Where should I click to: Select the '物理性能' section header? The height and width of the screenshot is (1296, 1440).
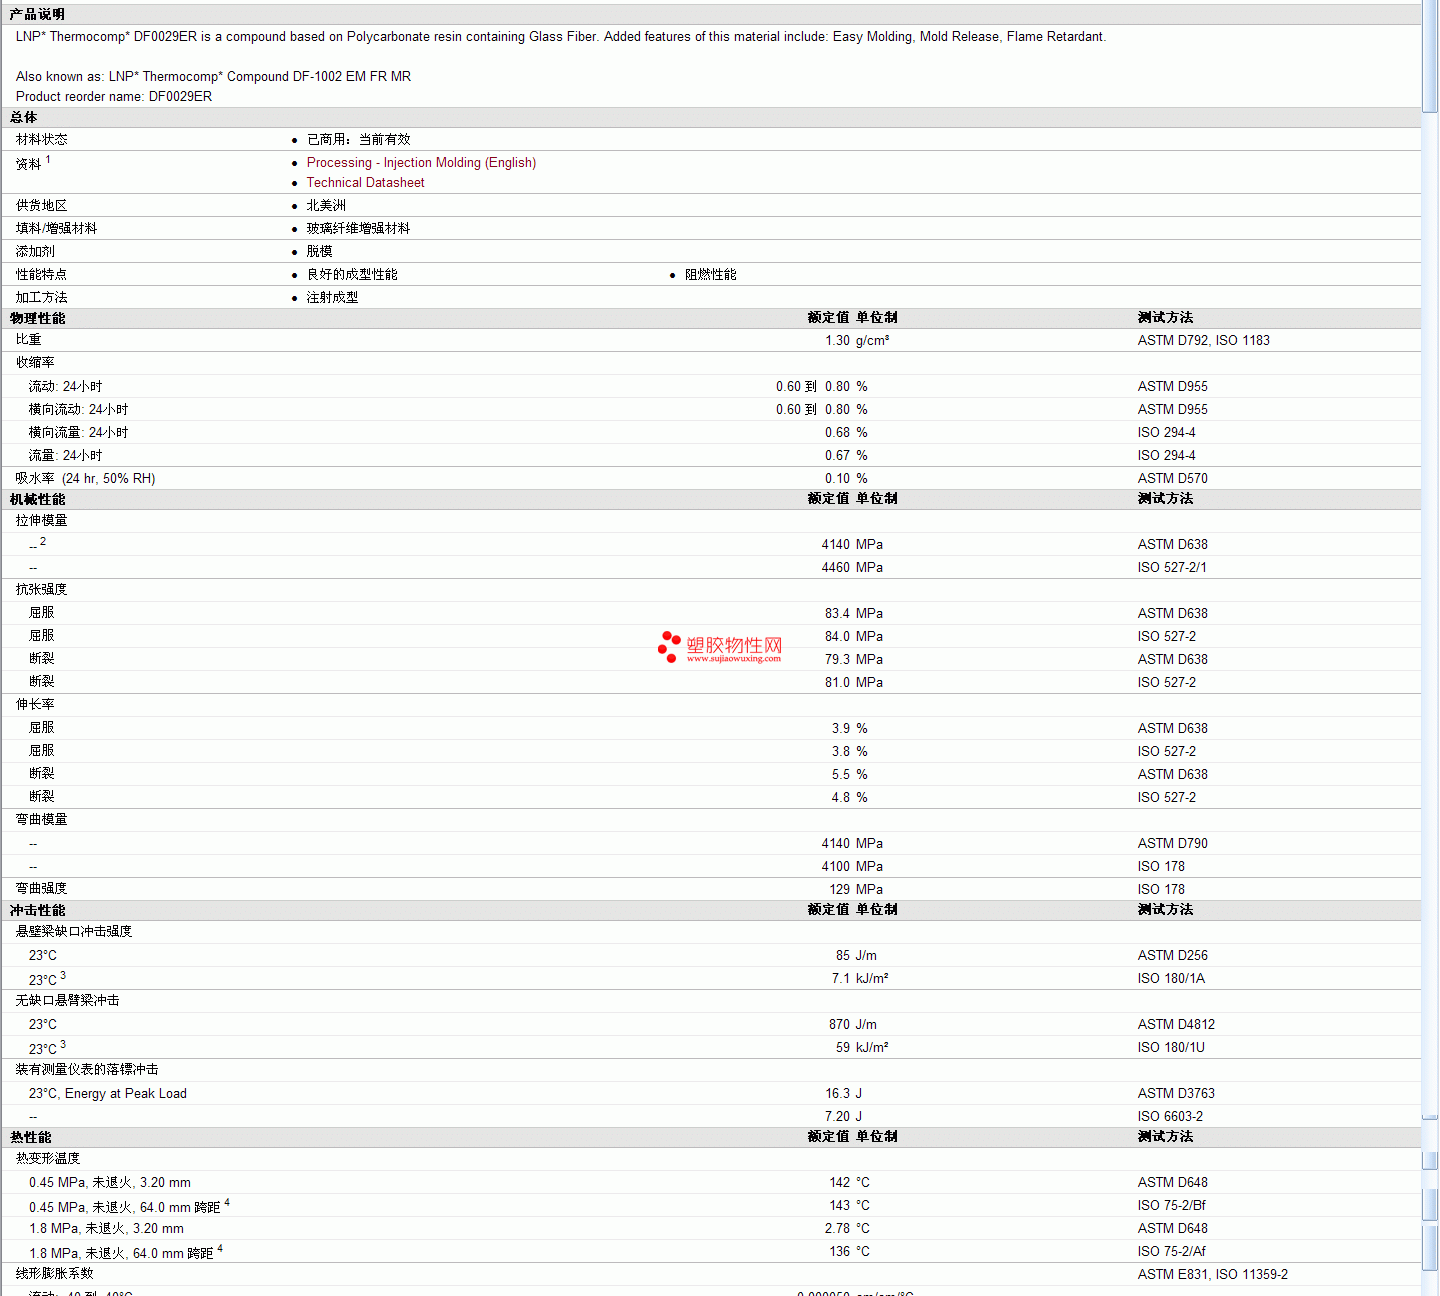tap(37, 318)
